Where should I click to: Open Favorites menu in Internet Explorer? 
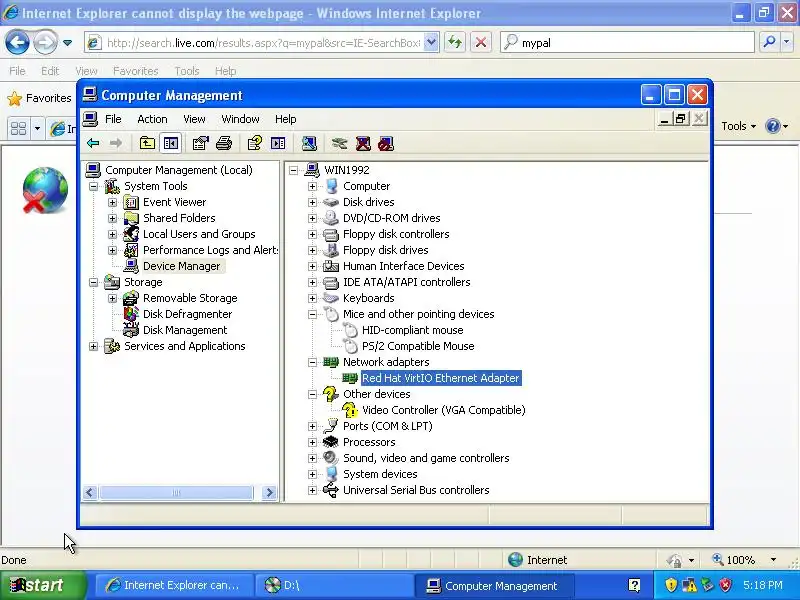tap(136, 71)
